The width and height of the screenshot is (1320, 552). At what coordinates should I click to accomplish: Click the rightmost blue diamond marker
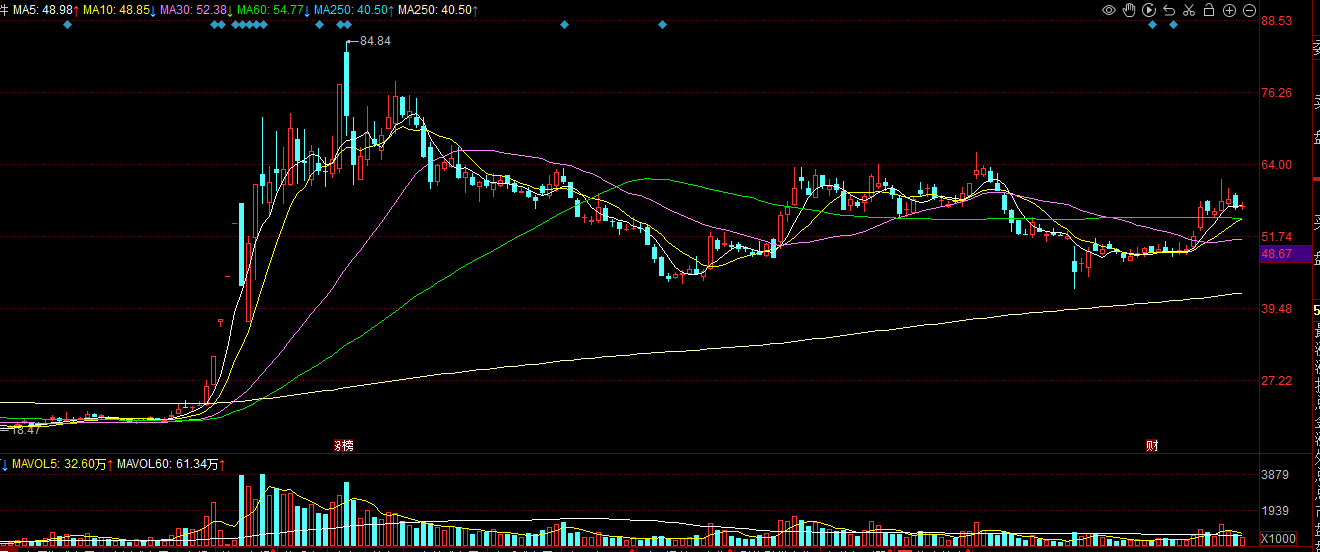[x=1173, y=24]
